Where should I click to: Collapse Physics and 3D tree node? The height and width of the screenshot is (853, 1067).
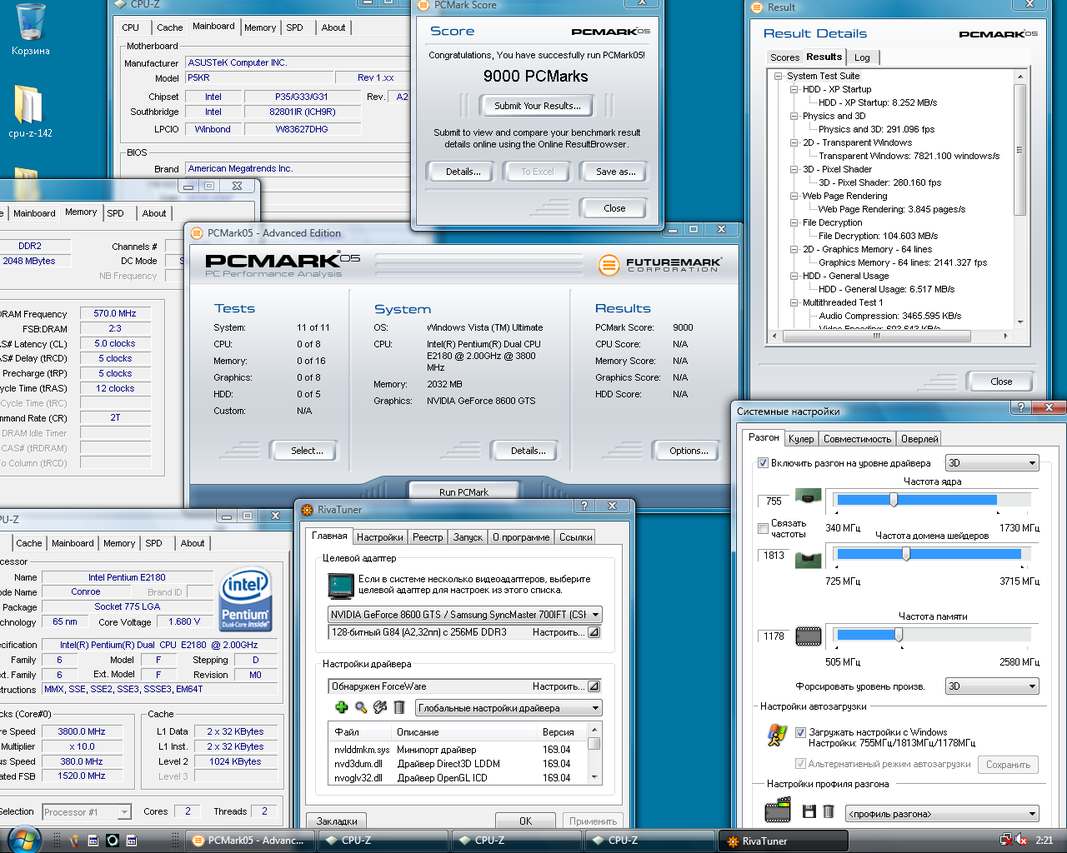click(x=793, y=116)
